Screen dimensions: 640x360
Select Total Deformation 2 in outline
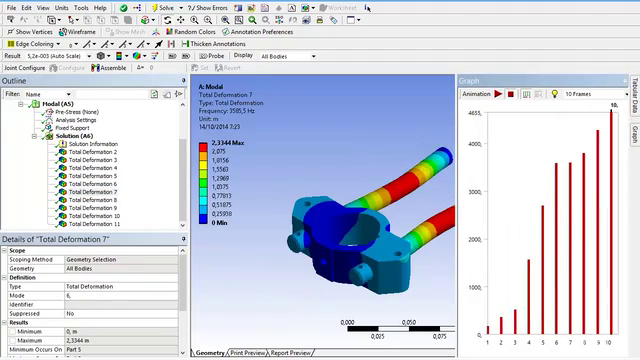(93, 152)
